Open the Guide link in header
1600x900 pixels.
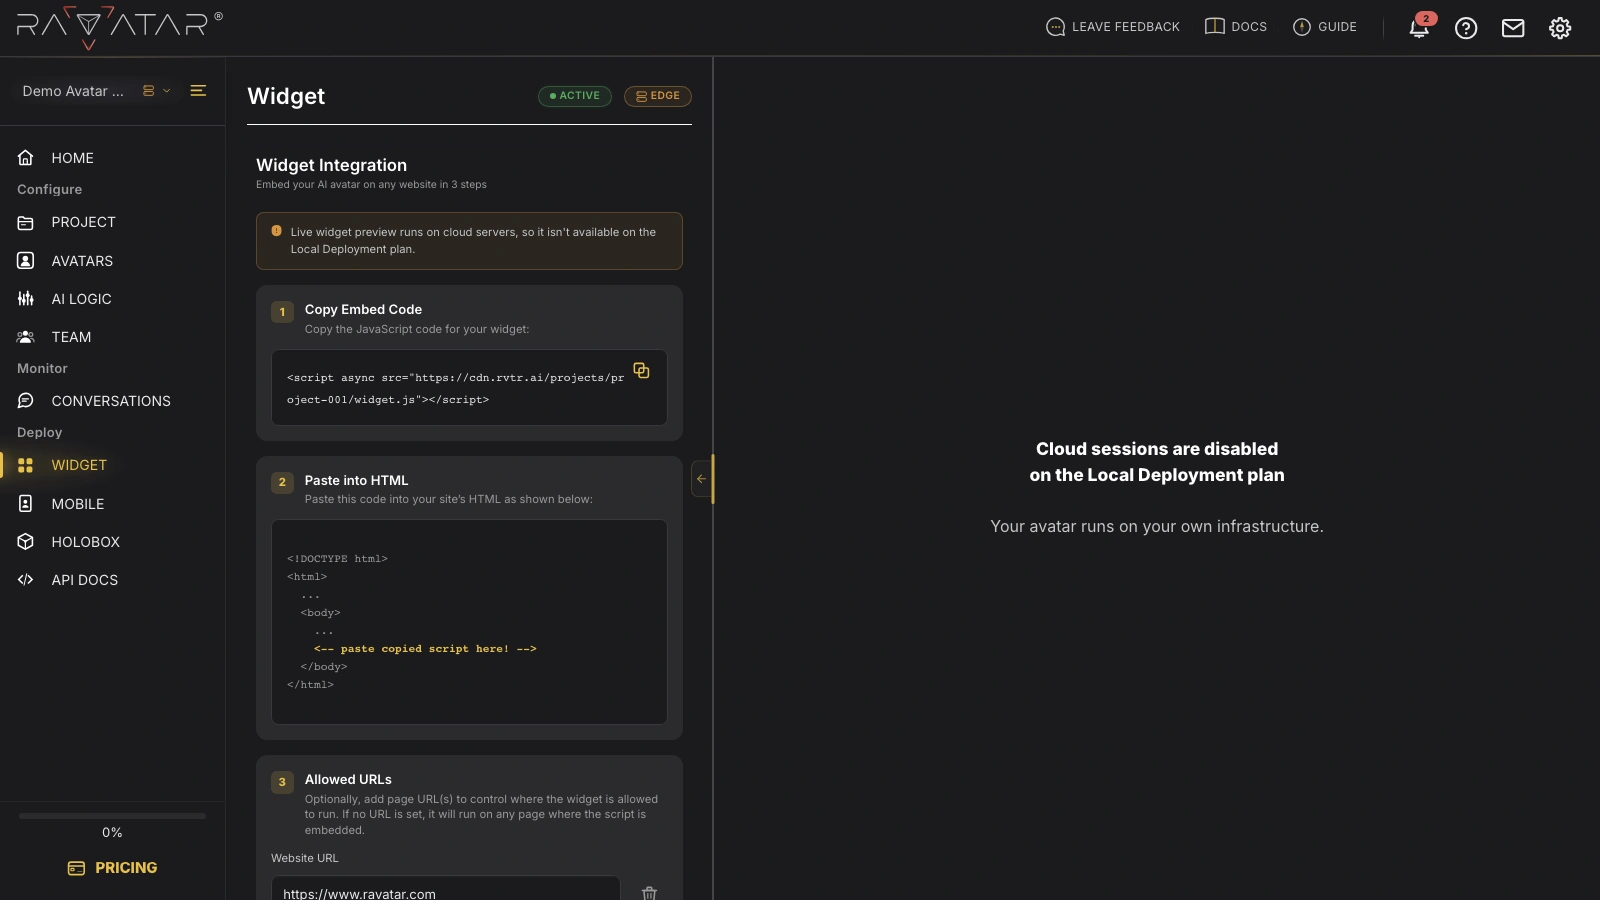[1325, 27]
